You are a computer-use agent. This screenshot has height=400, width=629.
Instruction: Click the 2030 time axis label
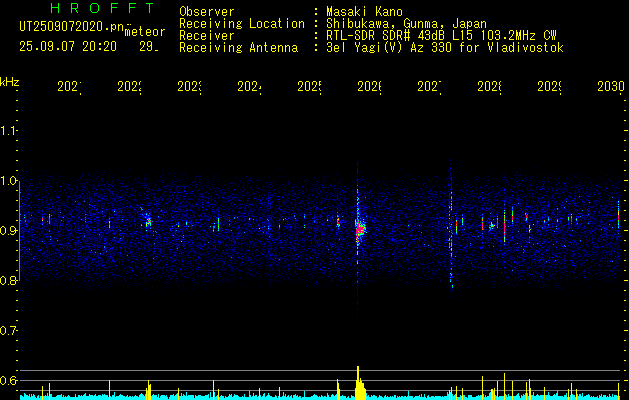coord(611,86)
